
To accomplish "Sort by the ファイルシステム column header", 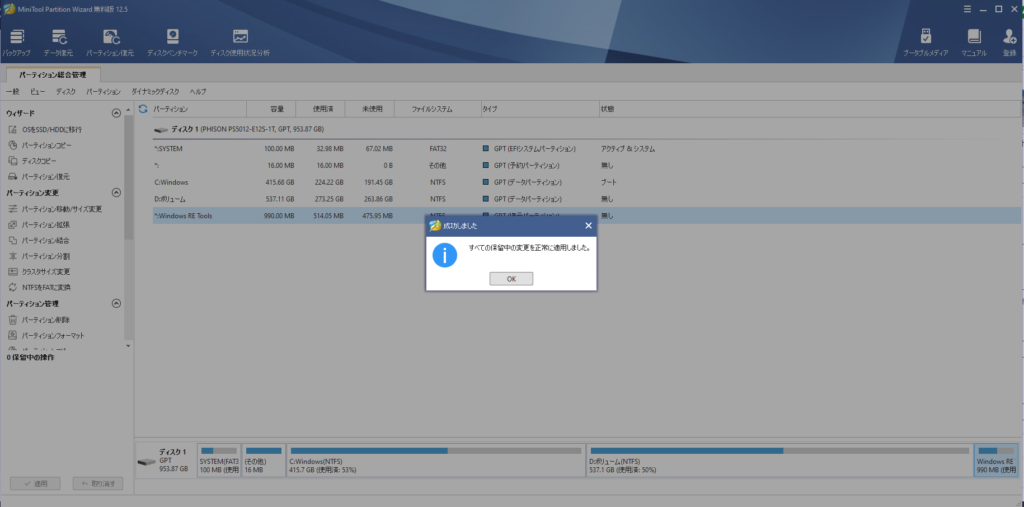I will coord(437,109).
